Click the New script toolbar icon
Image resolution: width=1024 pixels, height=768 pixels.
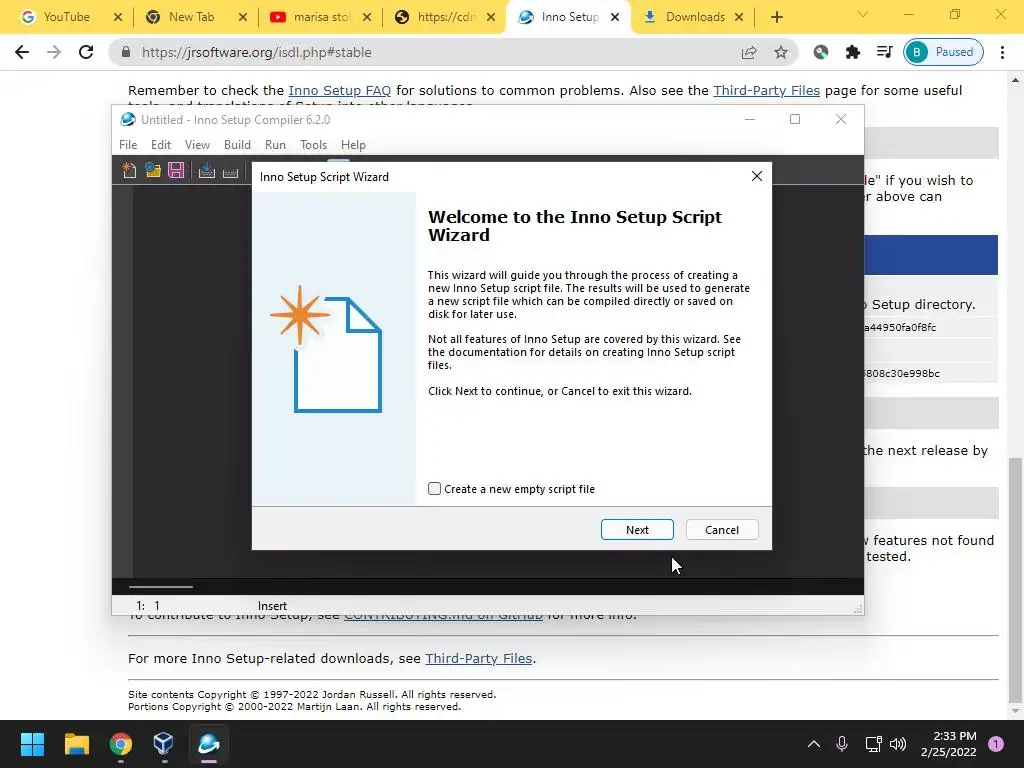[129, 170]
